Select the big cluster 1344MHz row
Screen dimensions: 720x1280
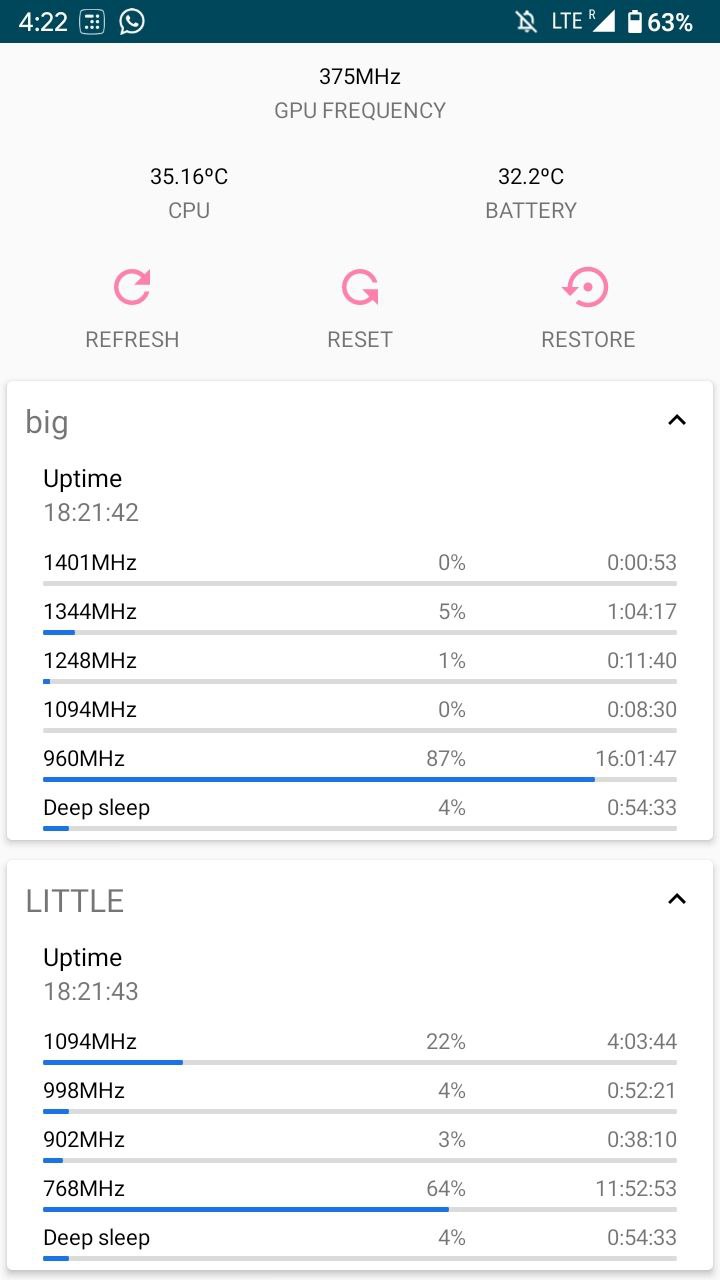360,617
